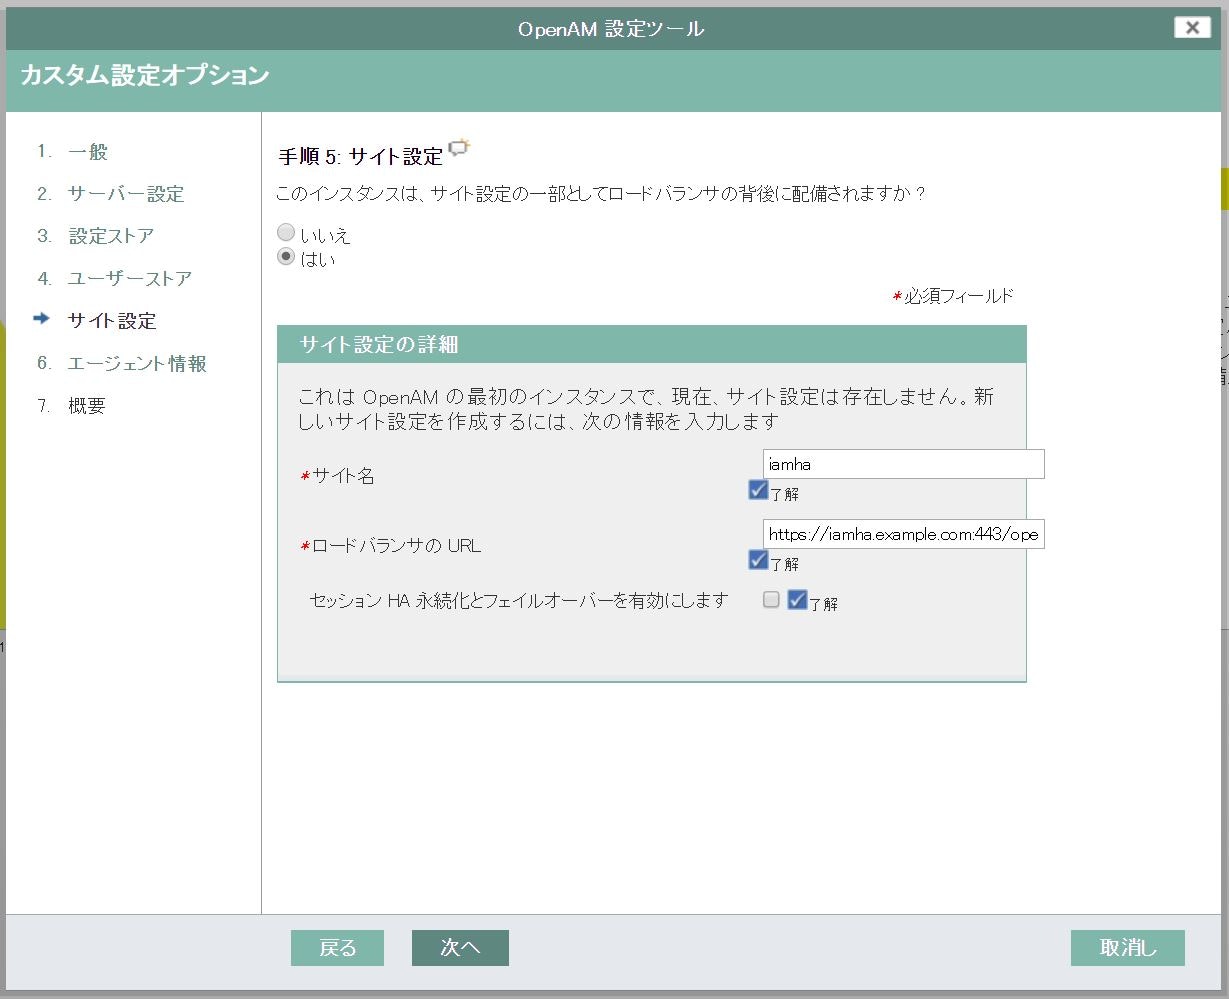Click the カスタム設定オプション heading
This screenshot has width=1229, height=999.
click(145, 75)
